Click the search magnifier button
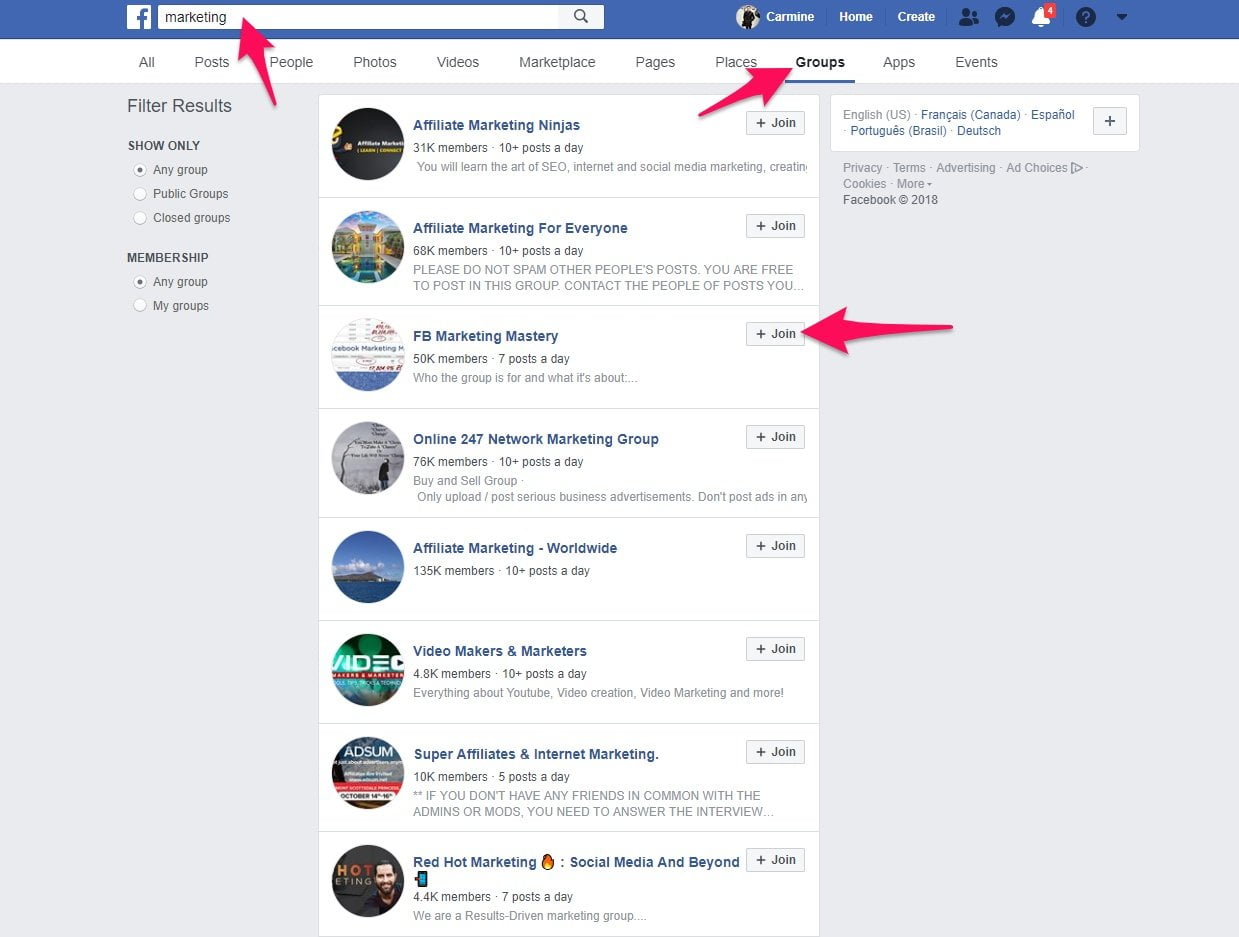The width and height of the screenshot is (1239, 937). tap(581, 17)
